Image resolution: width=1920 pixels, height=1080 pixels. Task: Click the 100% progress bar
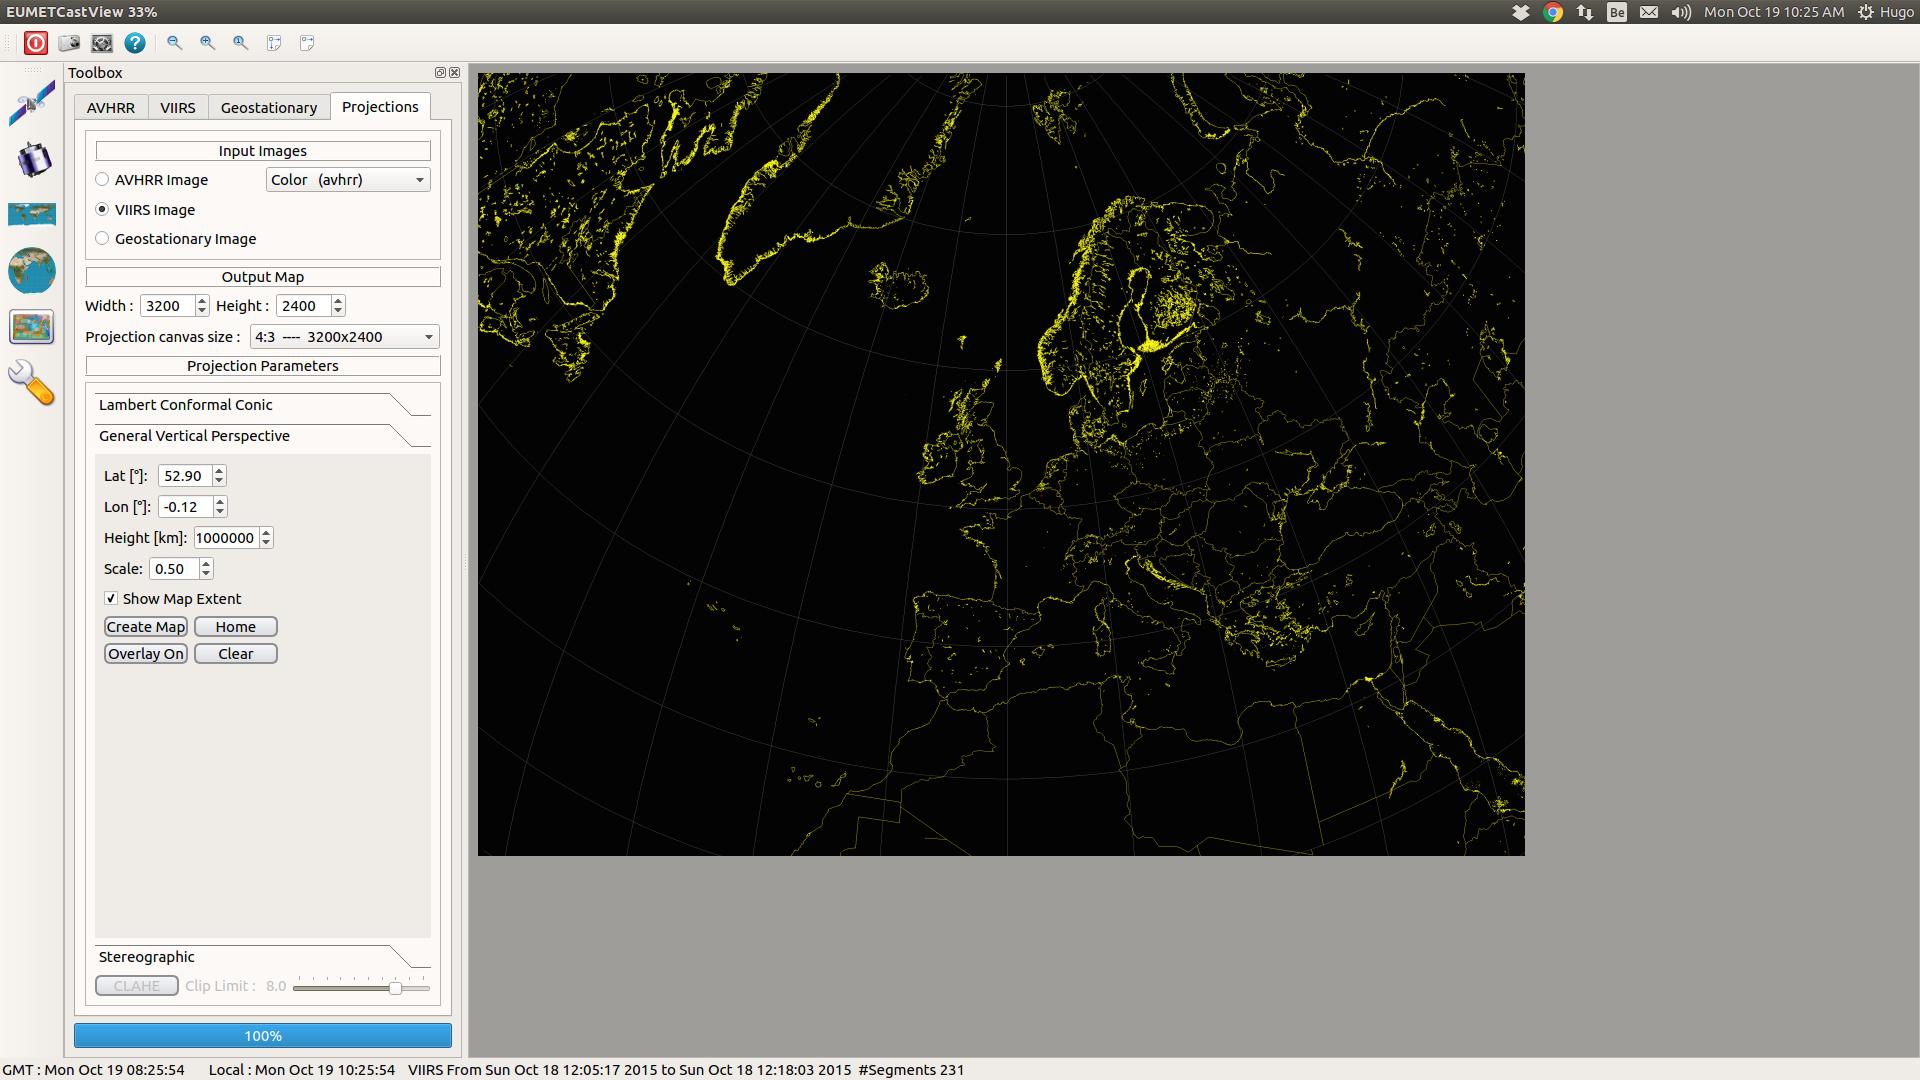point(263,1036)
